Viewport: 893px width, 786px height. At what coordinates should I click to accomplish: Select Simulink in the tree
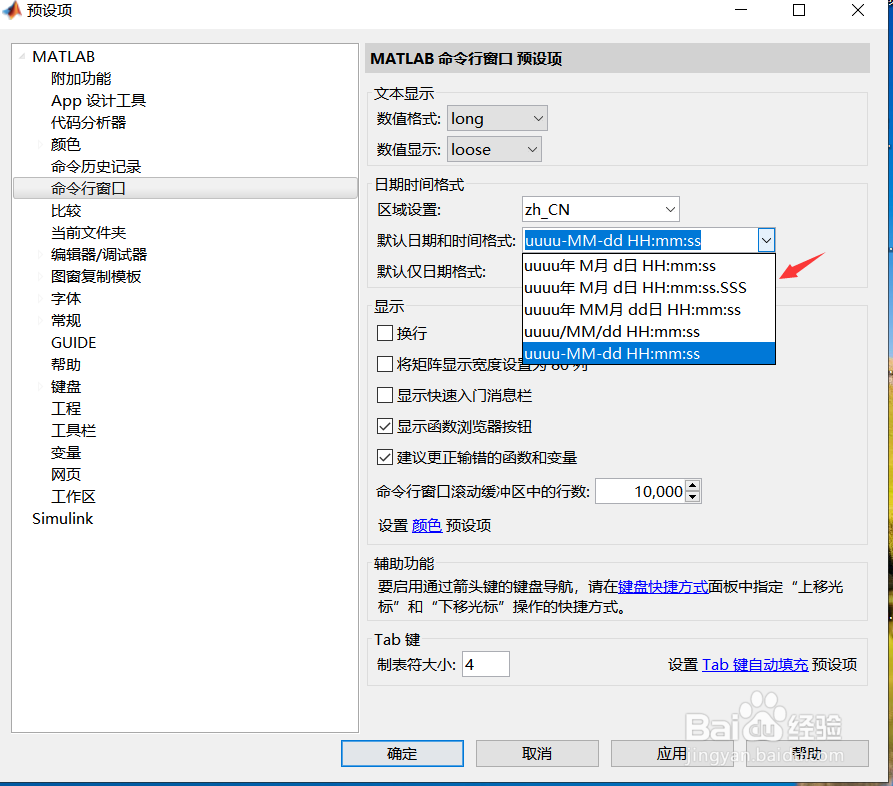(63, 519)
